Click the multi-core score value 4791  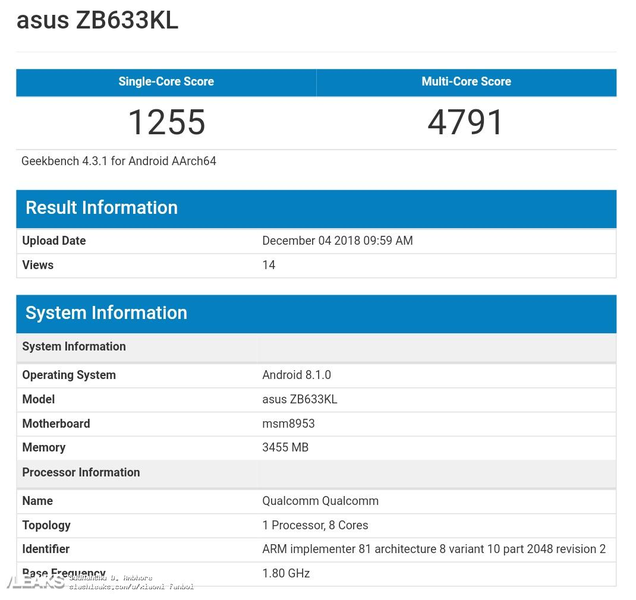[466, 122]
